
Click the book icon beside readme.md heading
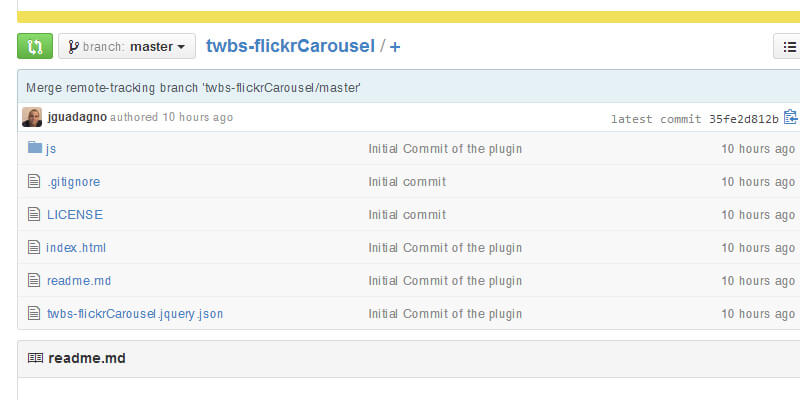coord(35,358)
